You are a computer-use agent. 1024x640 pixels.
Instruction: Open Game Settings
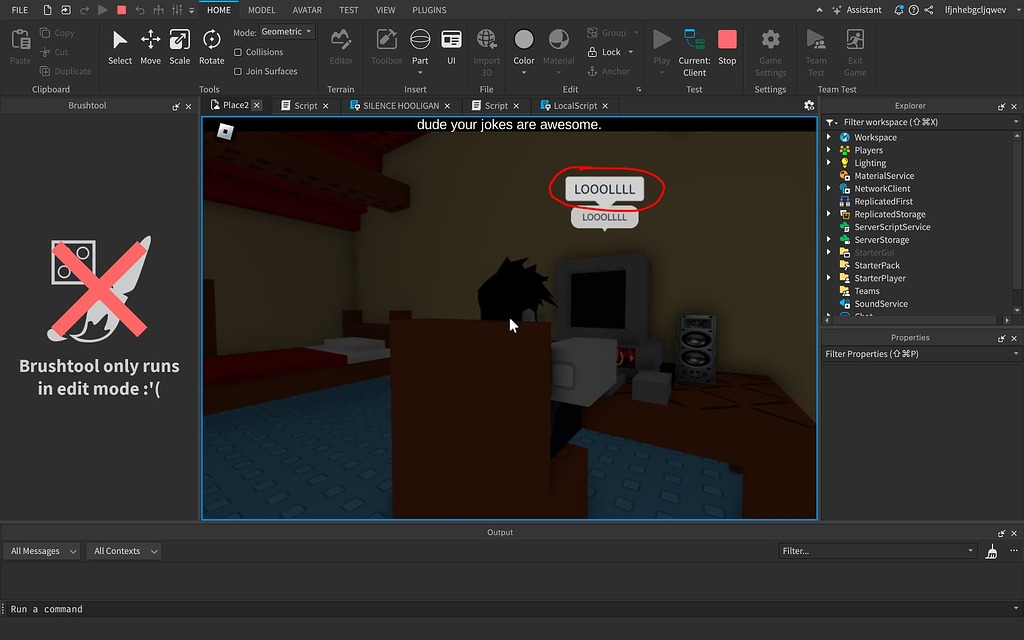coord(769,47)
